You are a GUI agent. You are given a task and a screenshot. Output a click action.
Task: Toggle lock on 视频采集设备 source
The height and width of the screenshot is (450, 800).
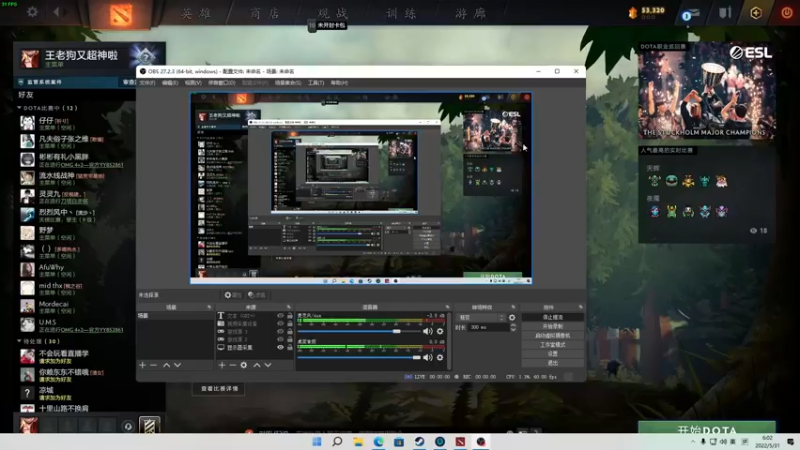coord(290,323)
